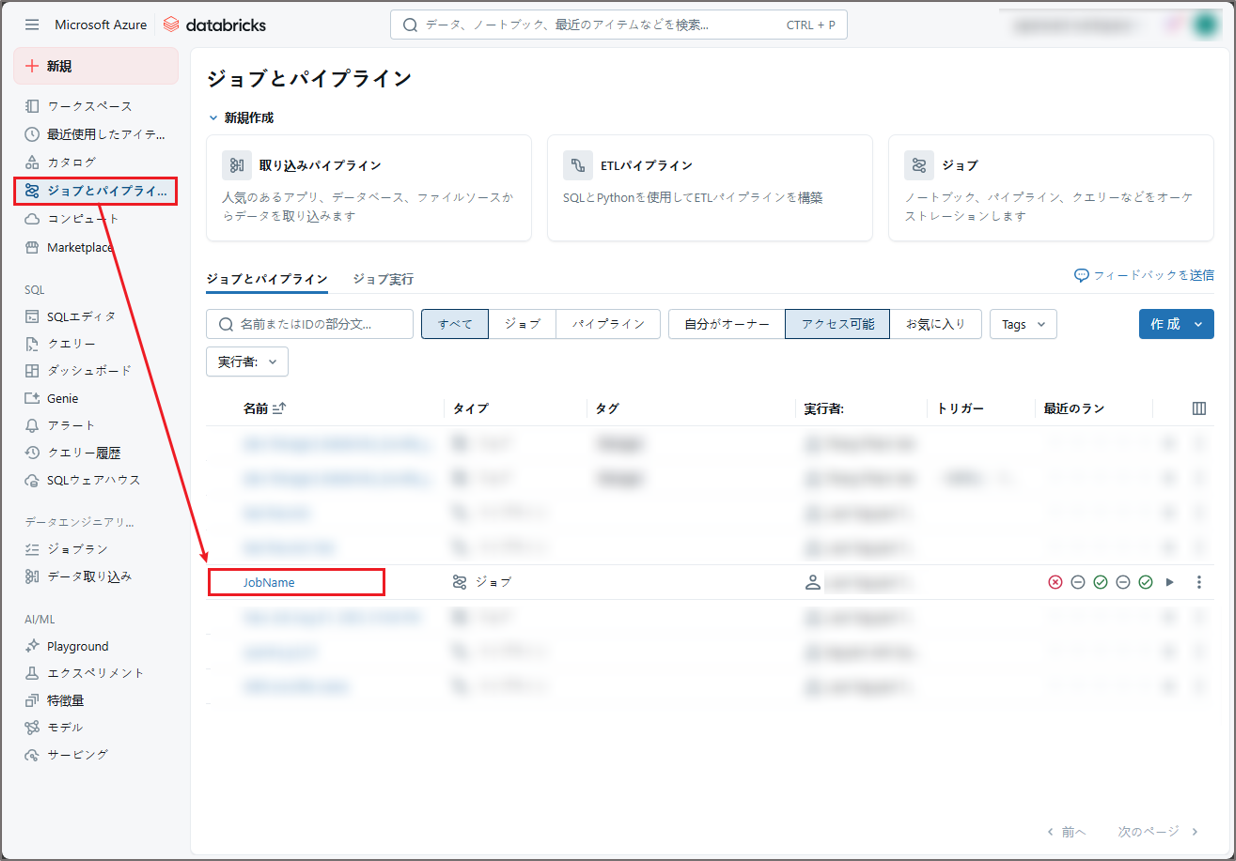The height and width of the screenshot is (861, 1236).
Task: Click the ETLパイプライン card
Action: click(x=710, y=188)
